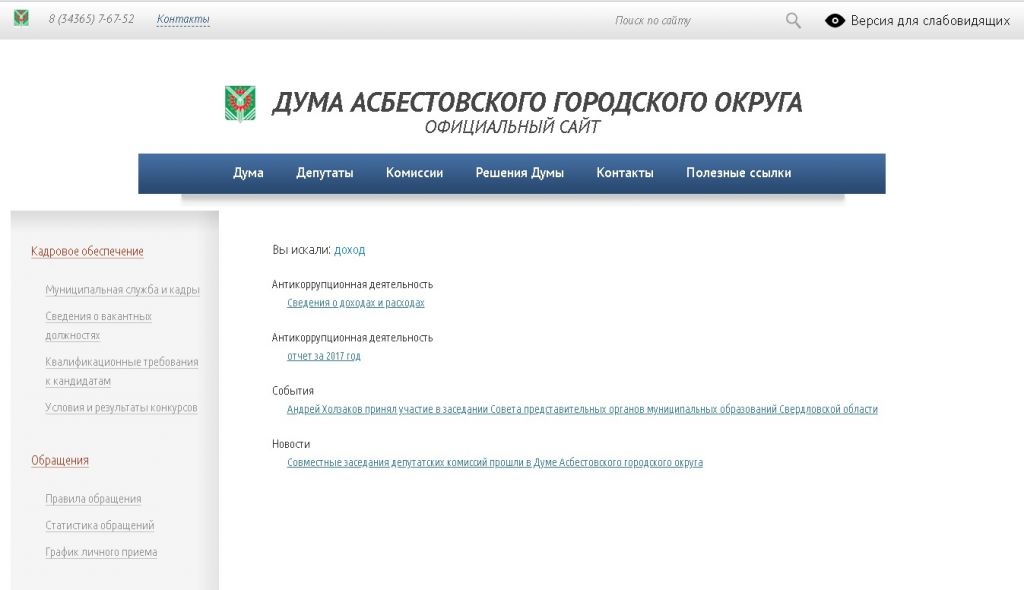Click the search magnifier icon

click(x=793, y=20)
